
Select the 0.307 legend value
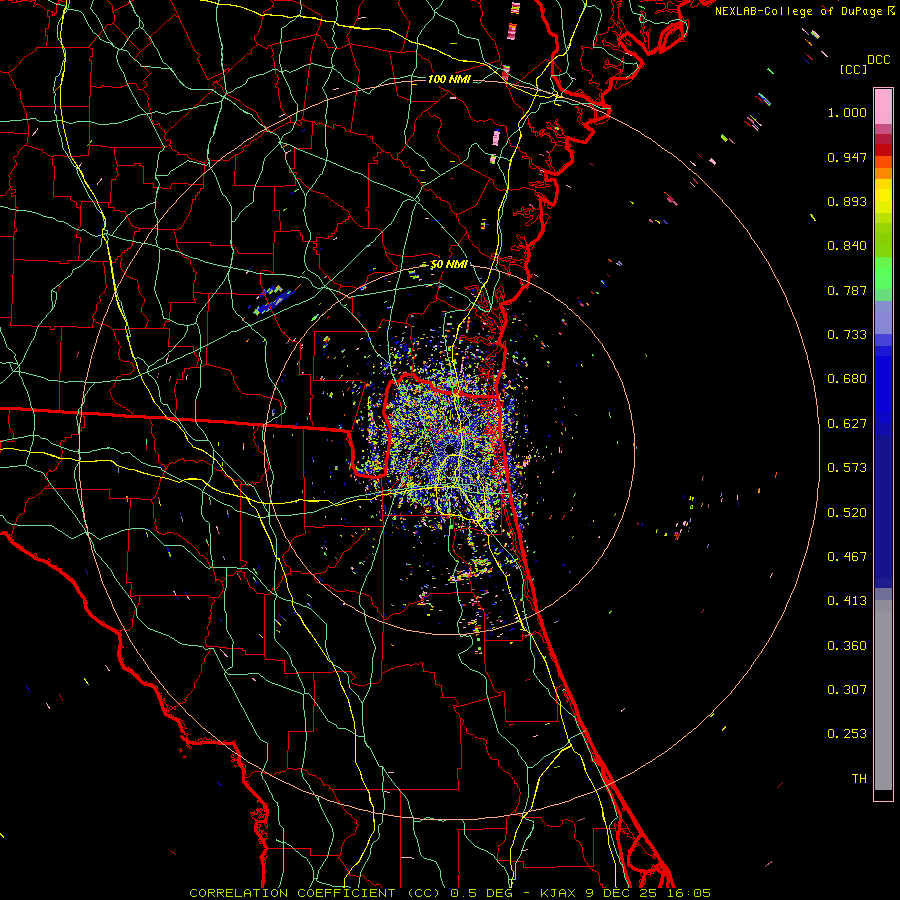point(847,690)
